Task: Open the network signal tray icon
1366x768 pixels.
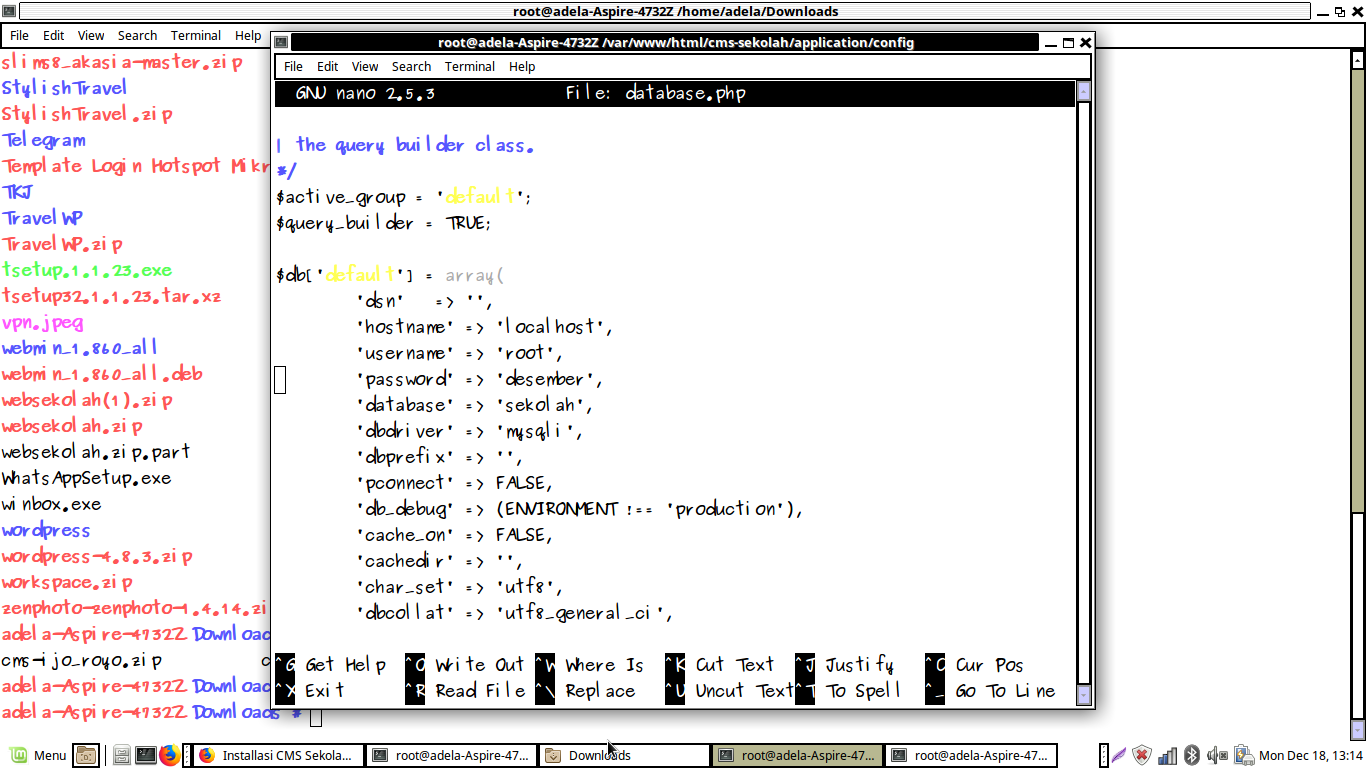Action: [1167, 755]
